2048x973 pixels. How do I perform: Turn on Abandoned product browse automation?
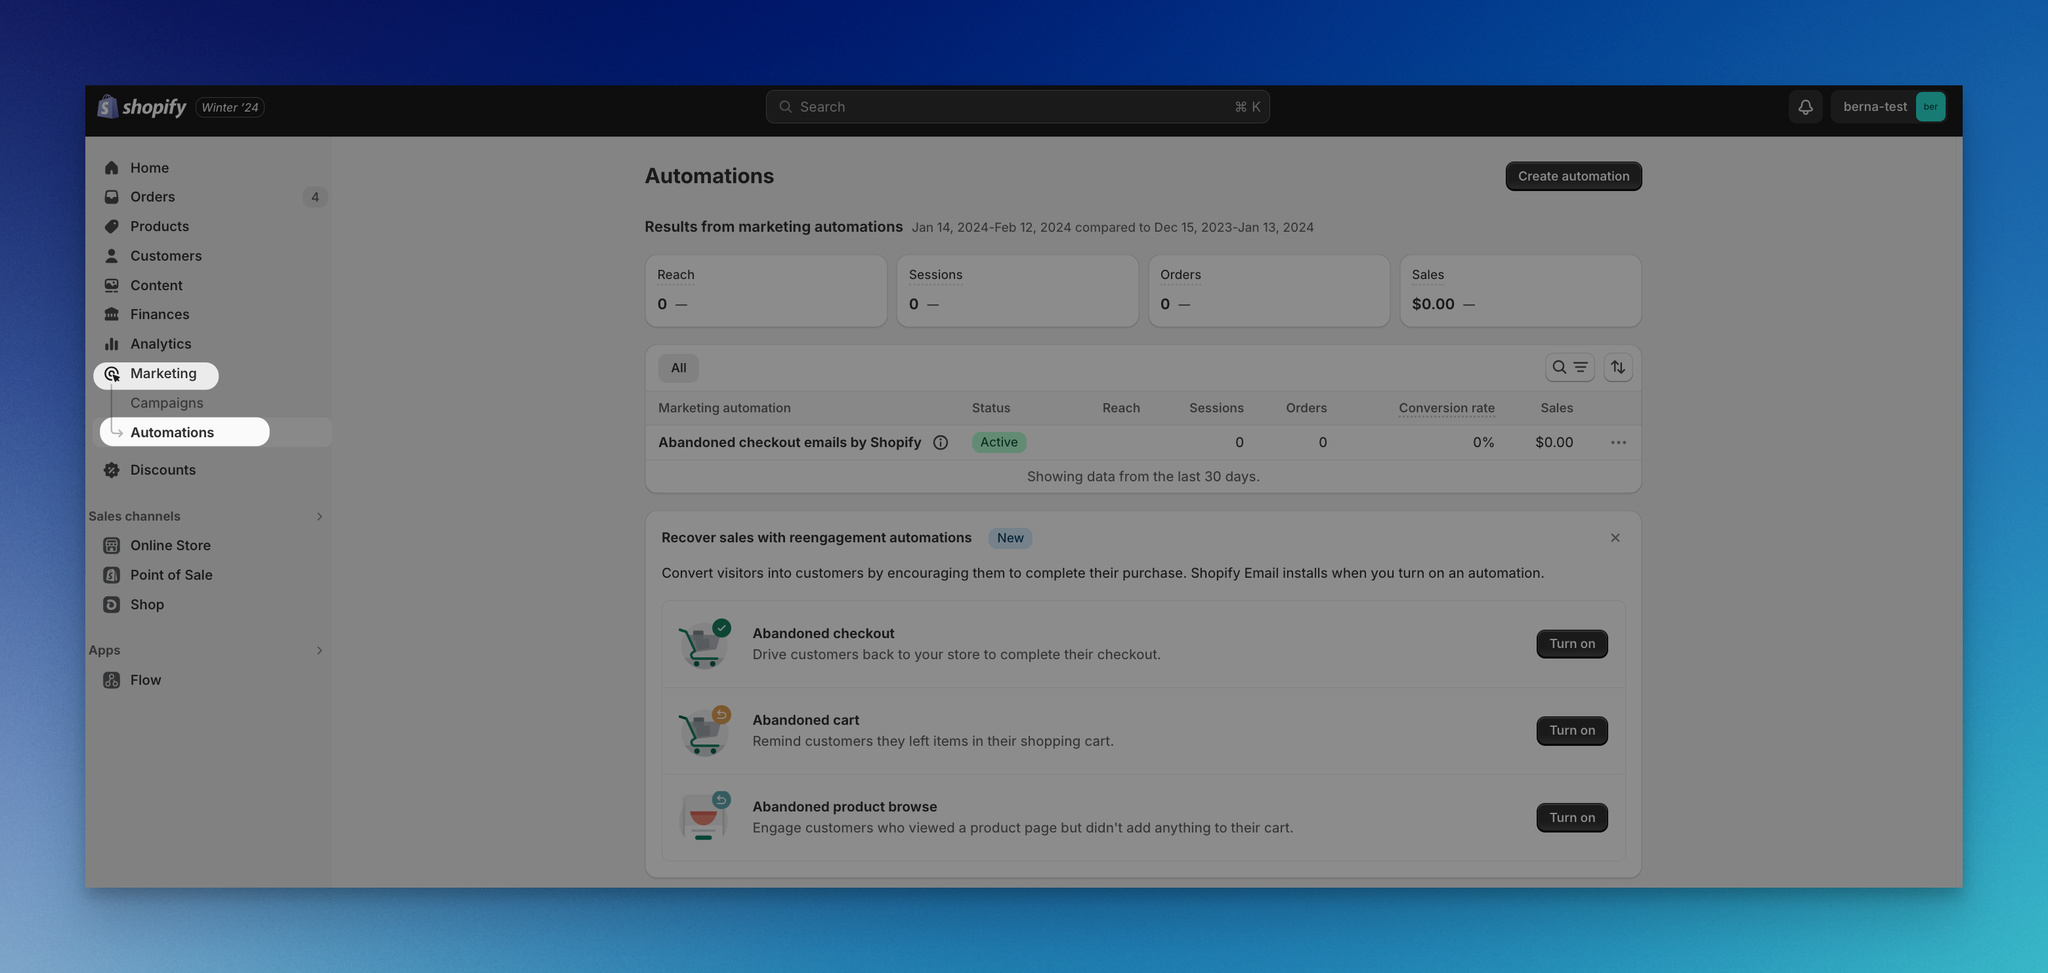(1572, 818)
